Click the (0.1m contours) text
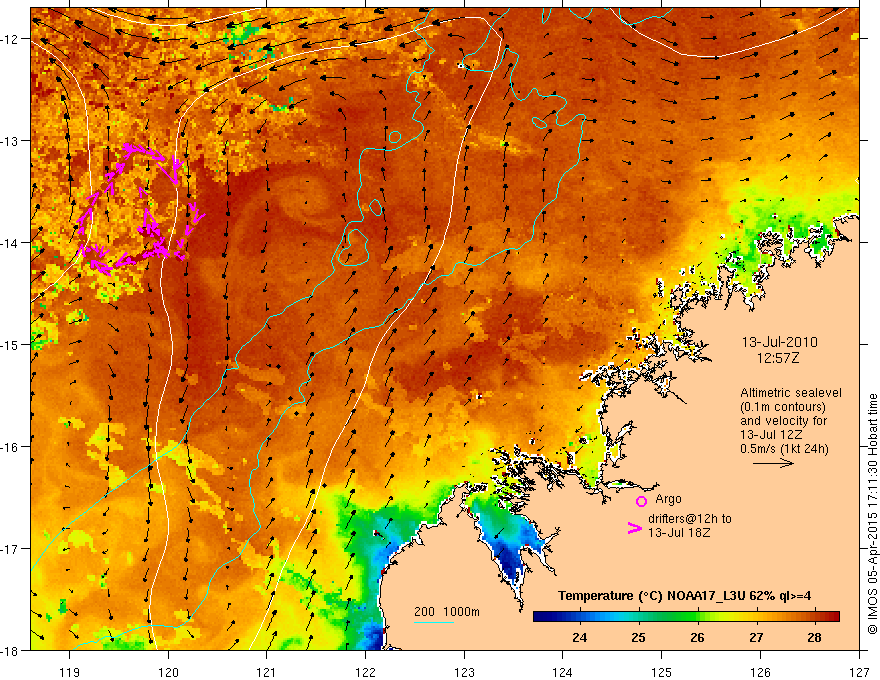Image resolution: width=880 pixels, height=680 pixels. 783,407
